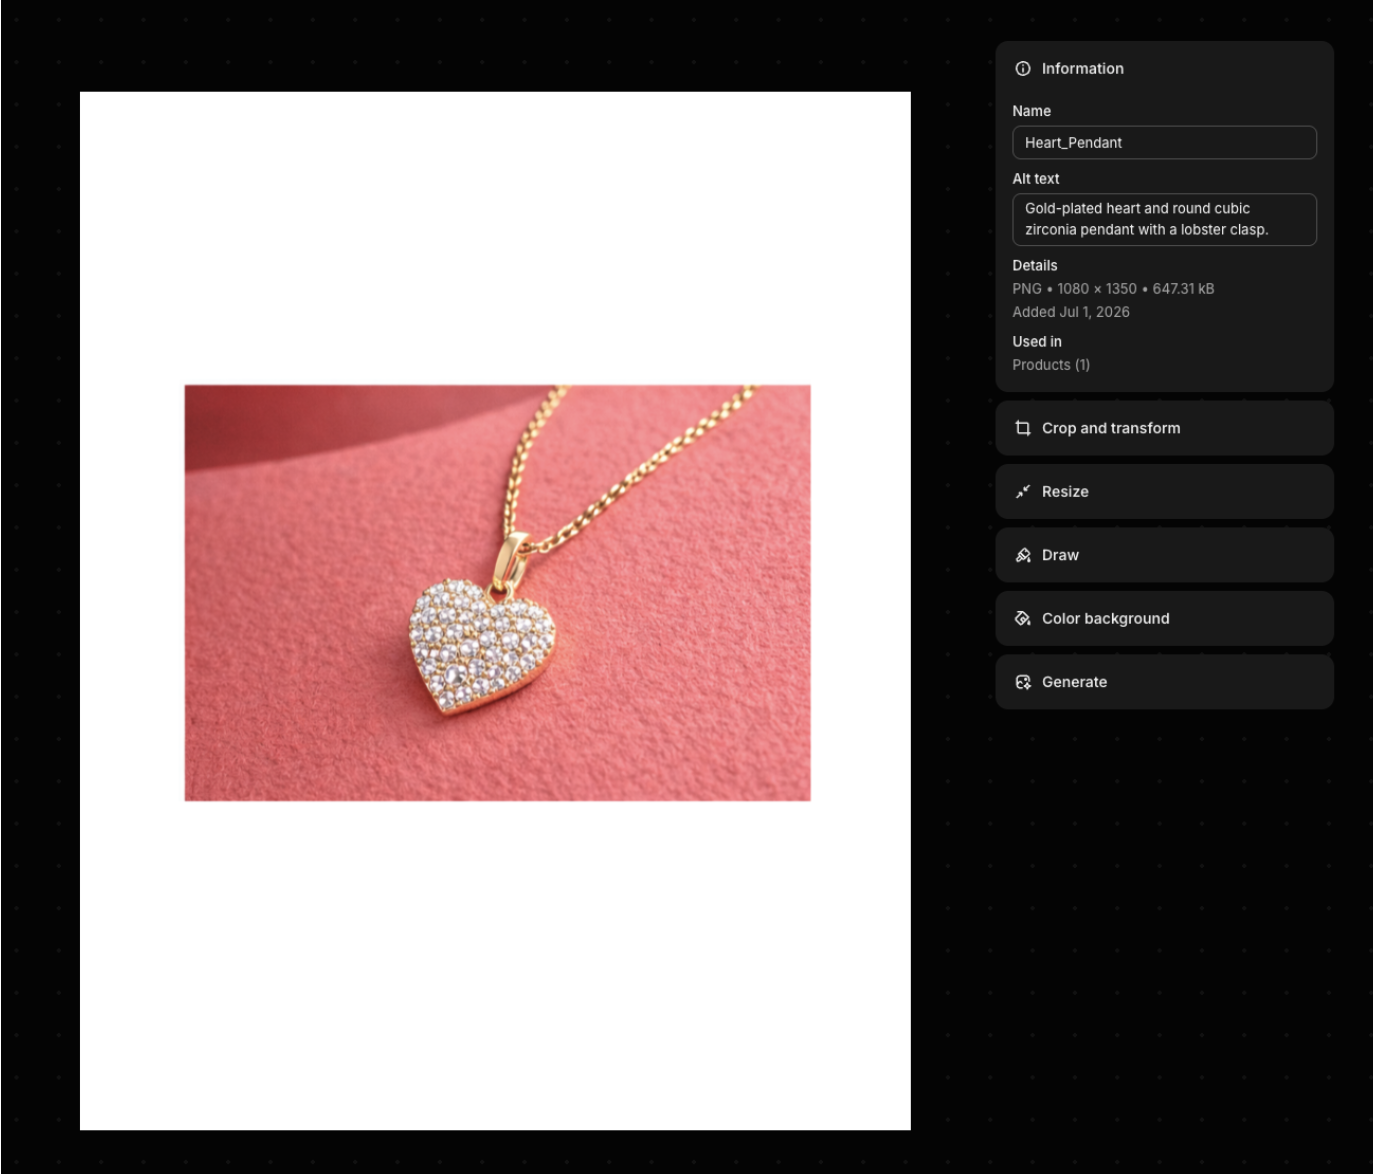Open the Resize panel
1374x1174 pixels.
coord(1164,491)
